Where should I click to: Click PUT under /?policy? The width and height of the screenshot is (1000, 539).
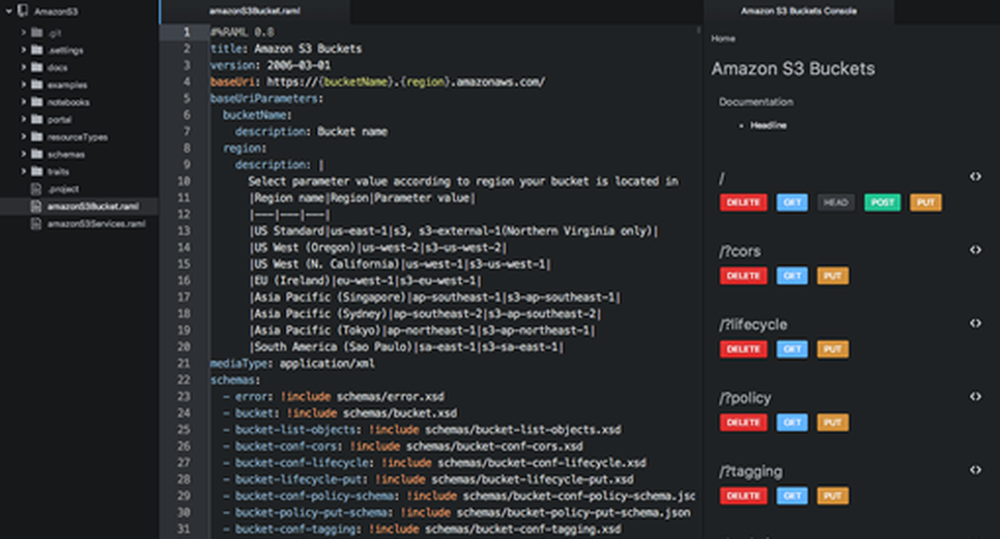(x=832, y=422)
